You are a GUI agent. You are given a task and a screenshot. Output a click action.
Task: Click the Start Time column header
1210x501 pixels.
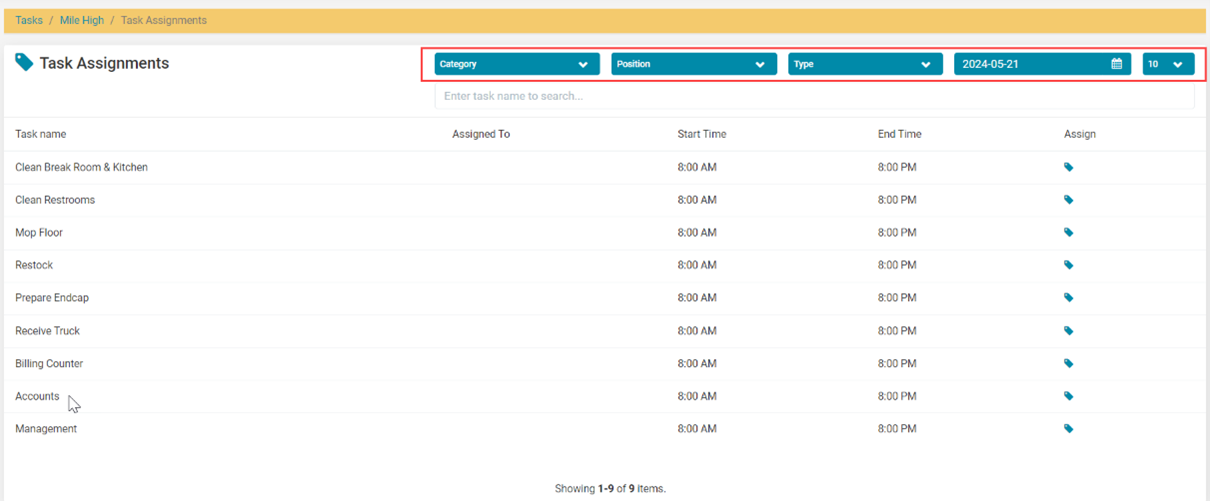point(702,134)
